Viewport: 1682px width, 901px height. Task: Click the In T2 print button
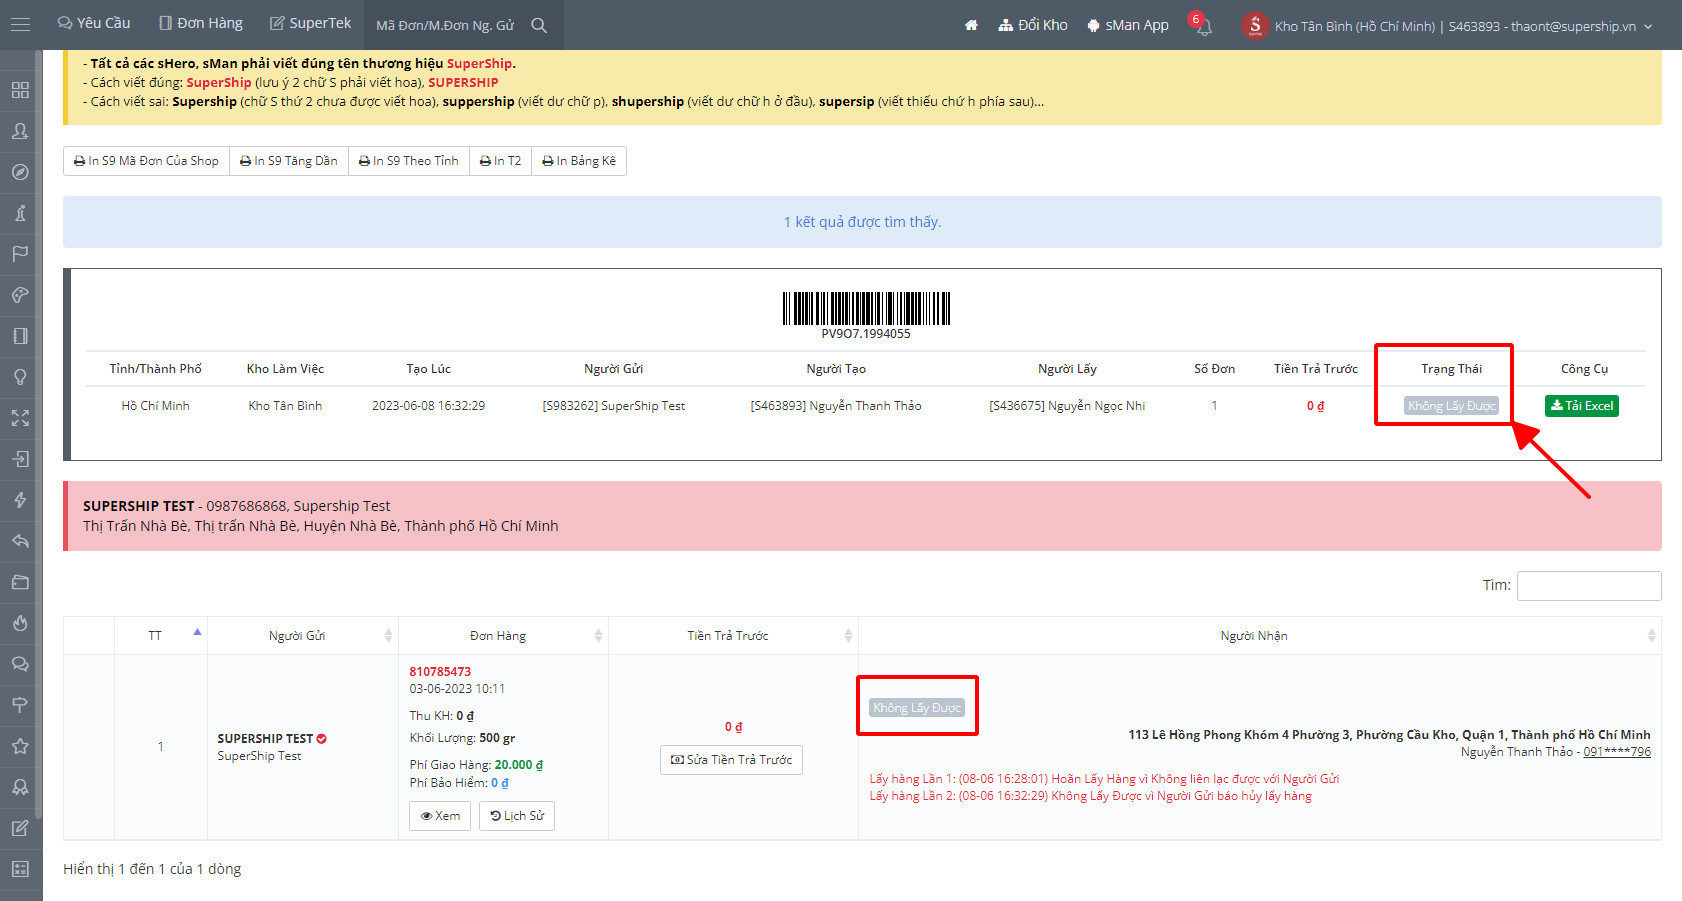500,161
